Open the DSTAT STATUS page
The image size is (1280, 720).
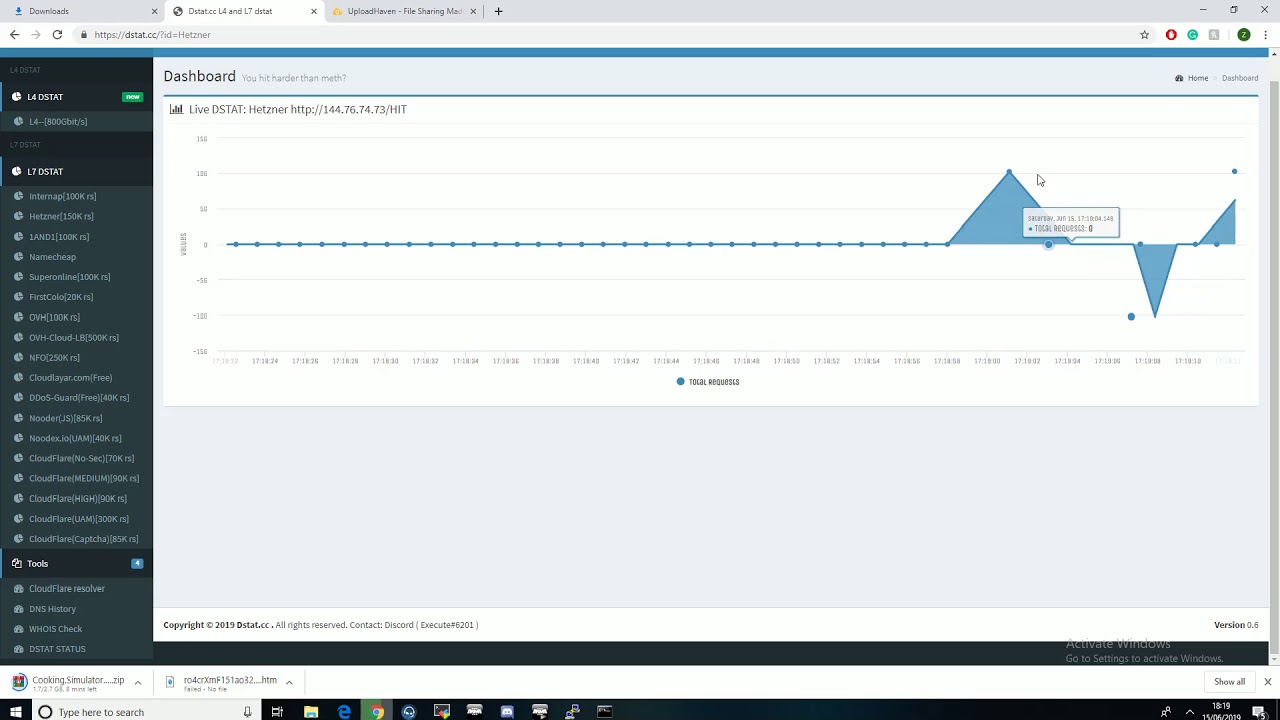pos(57,649)
